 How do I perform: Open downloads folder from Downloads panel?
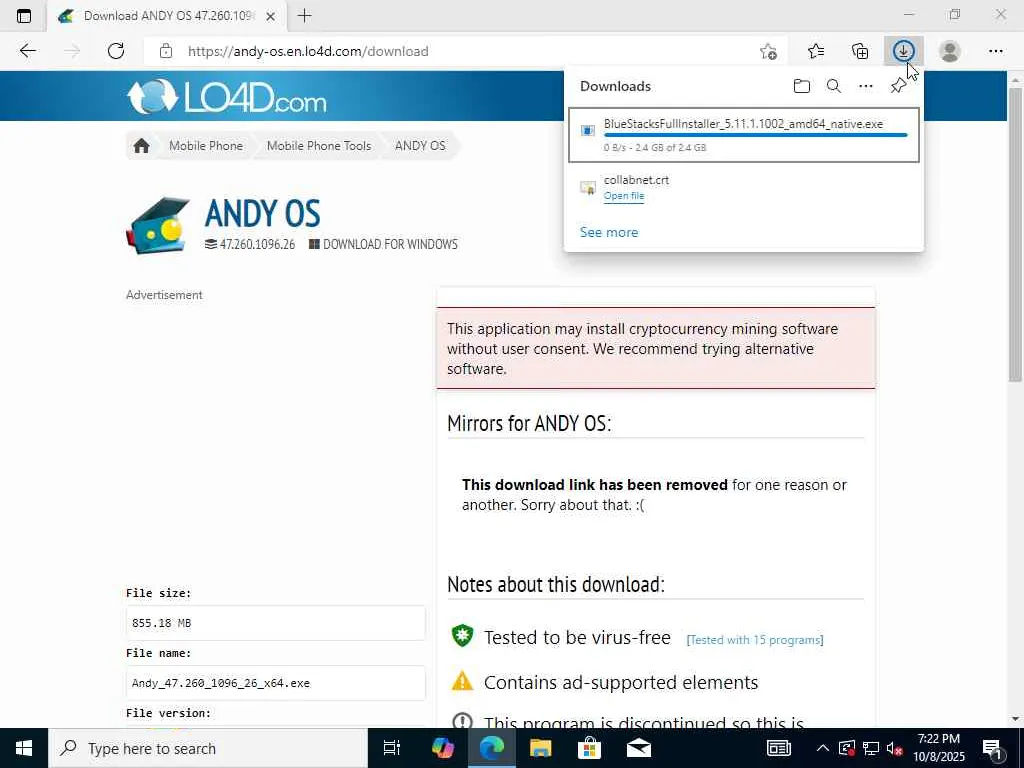pos(802,86)
